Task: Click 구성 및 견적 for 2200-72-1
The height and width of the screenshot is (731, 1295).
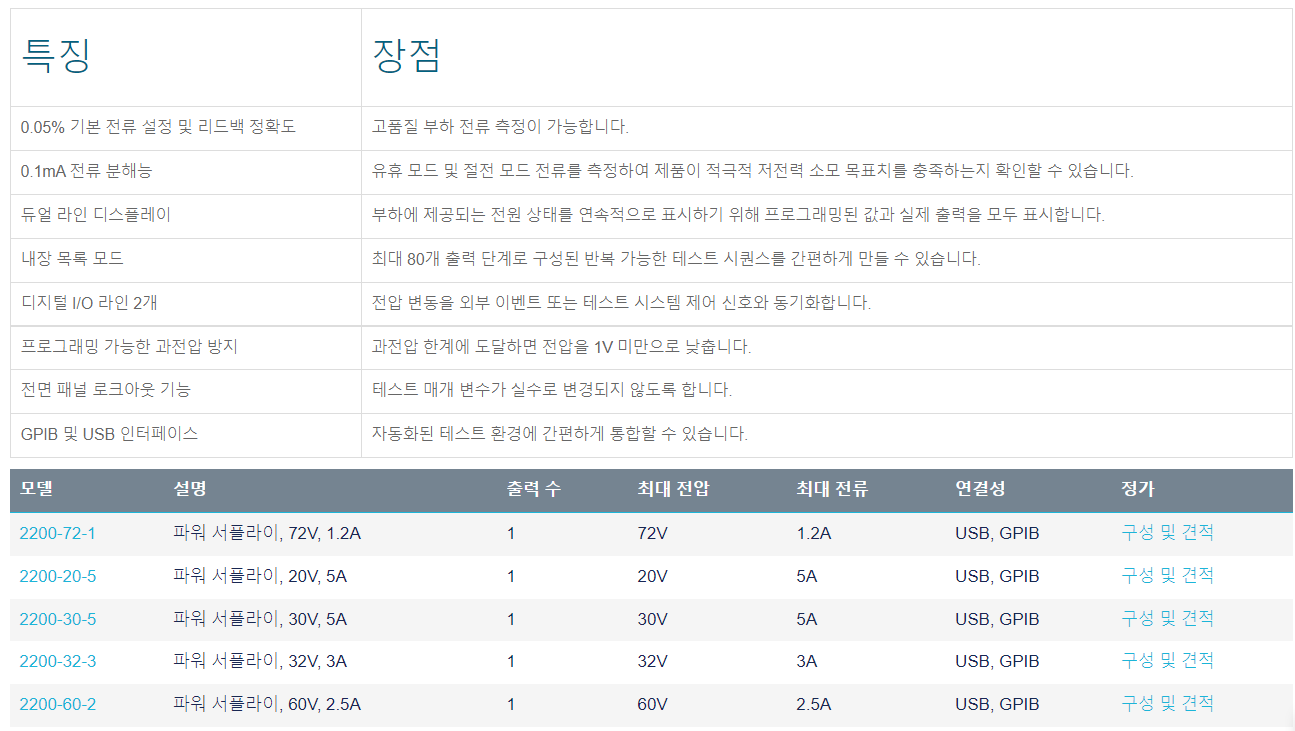Action: 1167,533
